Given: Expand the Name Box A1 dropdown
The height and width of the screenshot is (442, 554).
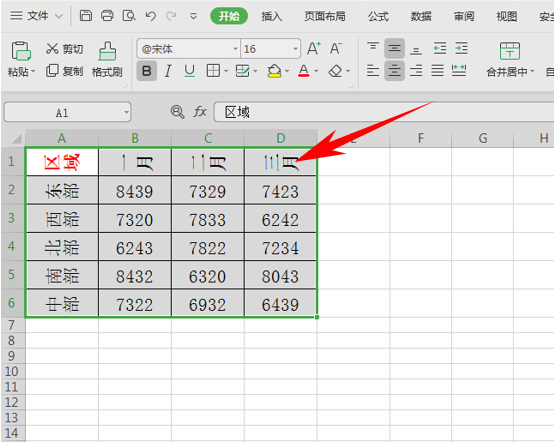Looking at the screenshot, I should [126, 112].
